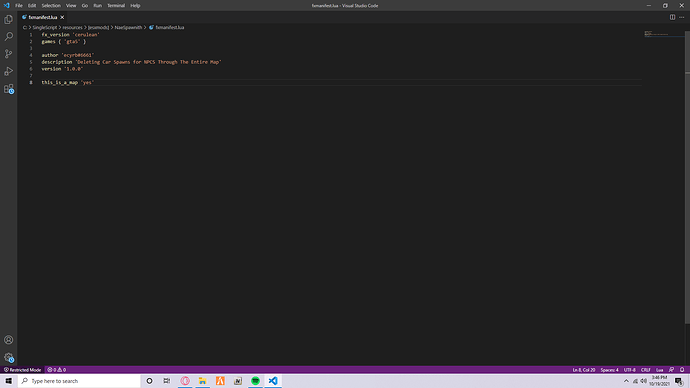Open the Windows Start menu
The width and height of the screenshot is (690, 388).
(8, 381)
